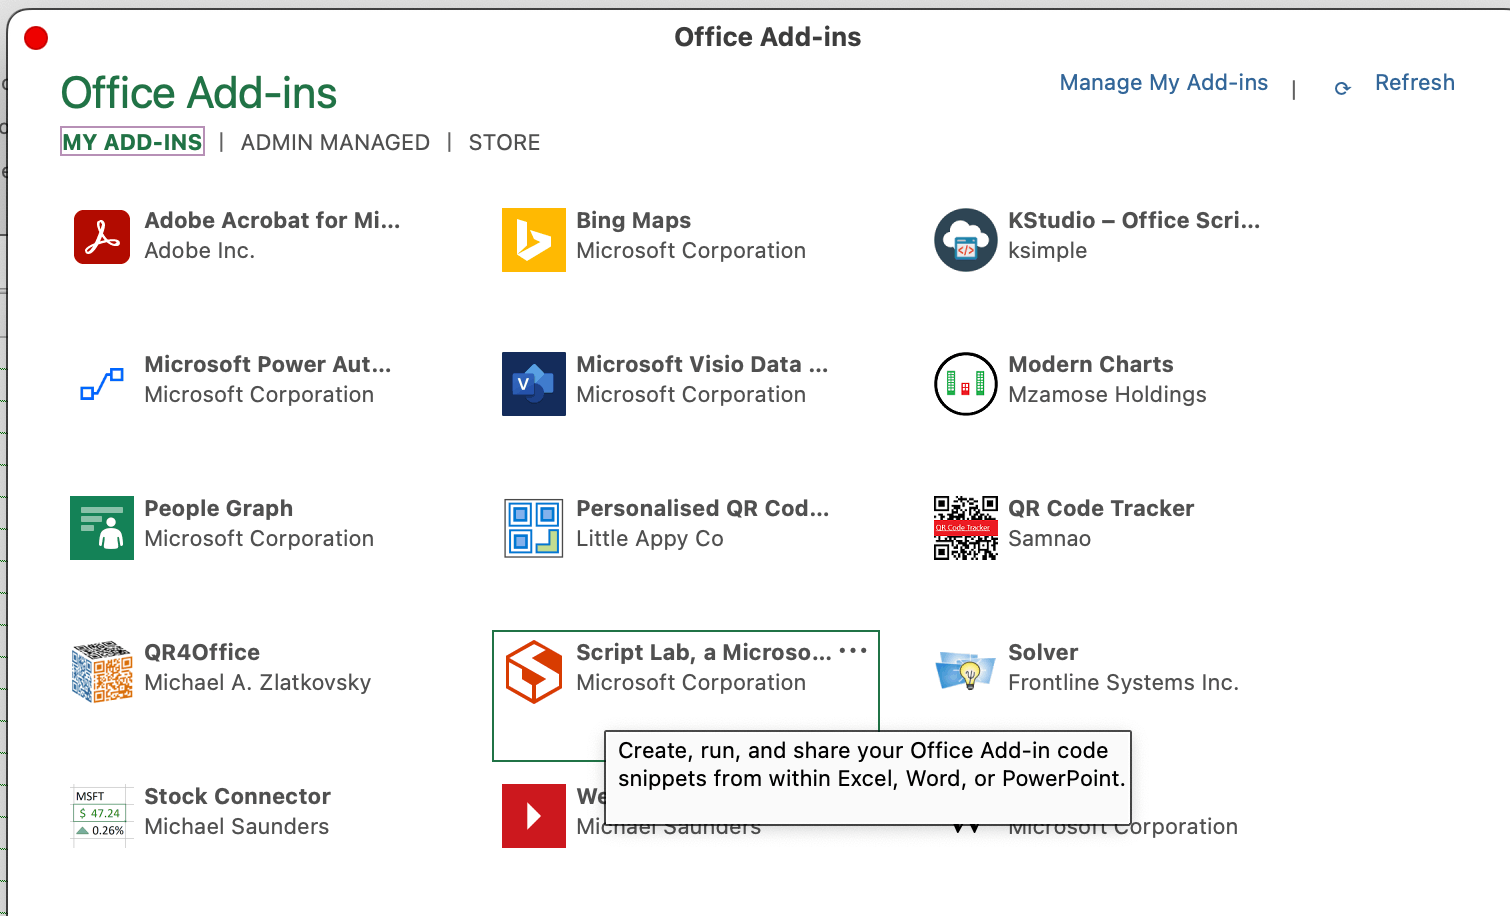Select the 'Microsoft Power Aut...' title

coord(268,364)
